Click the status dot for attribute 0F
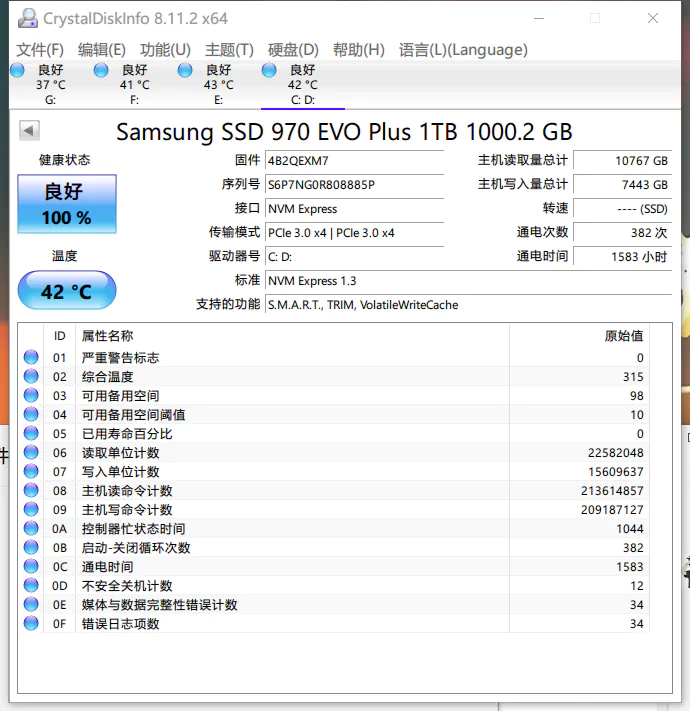 point(31,623)
